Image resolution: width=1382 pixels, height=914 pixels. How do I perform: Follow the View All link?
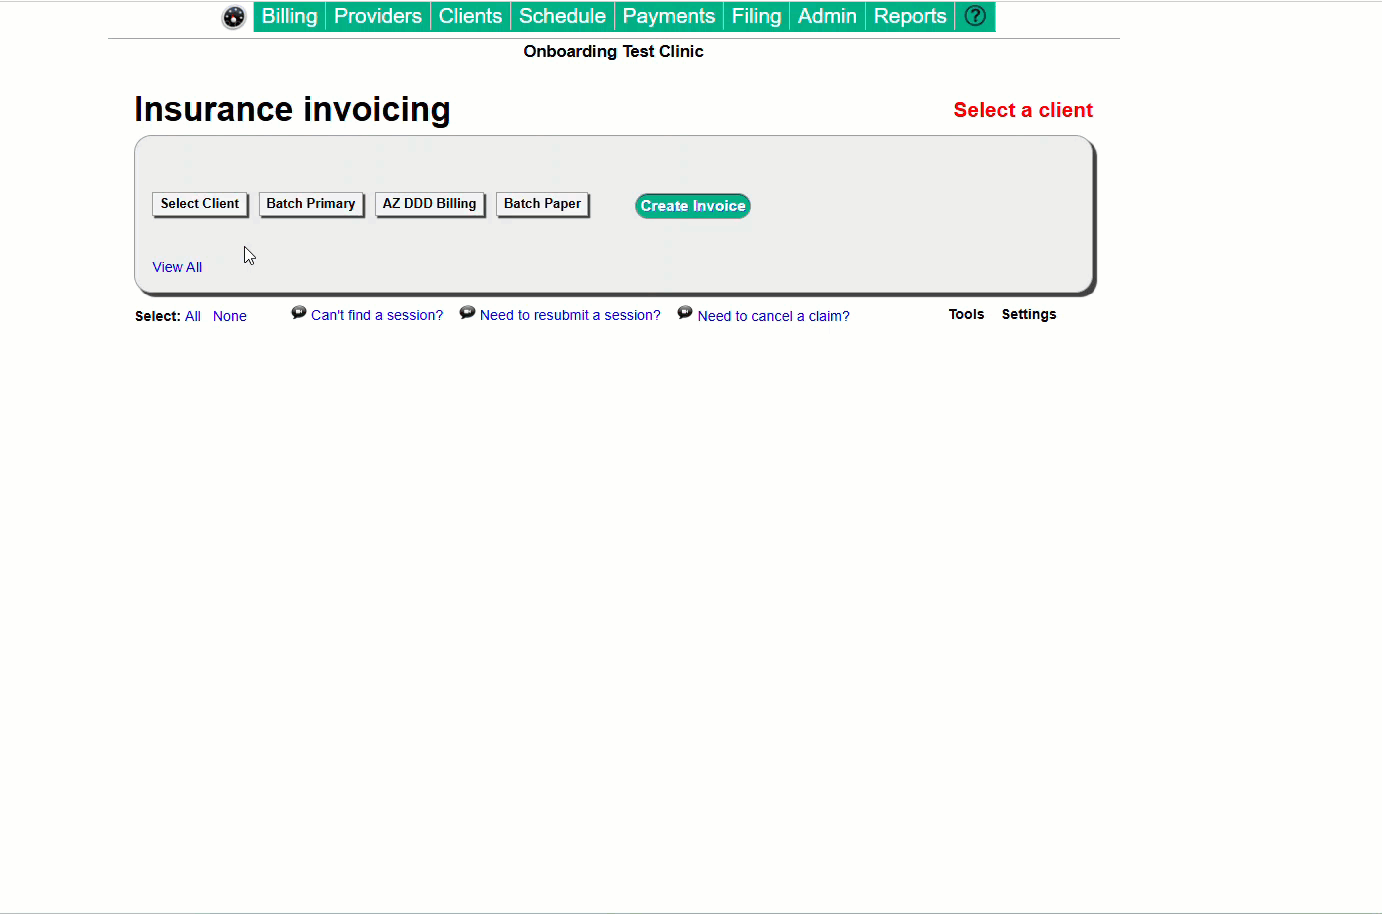[177, 267]
